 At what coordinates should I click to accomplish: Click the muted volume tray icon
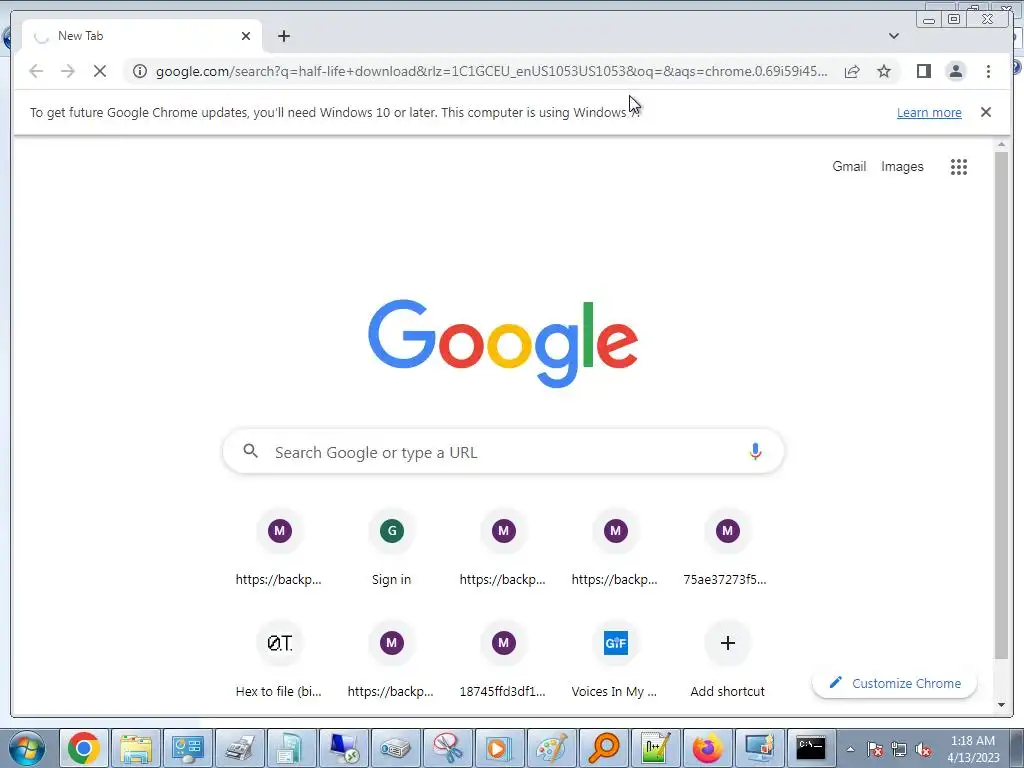point(923,749)
